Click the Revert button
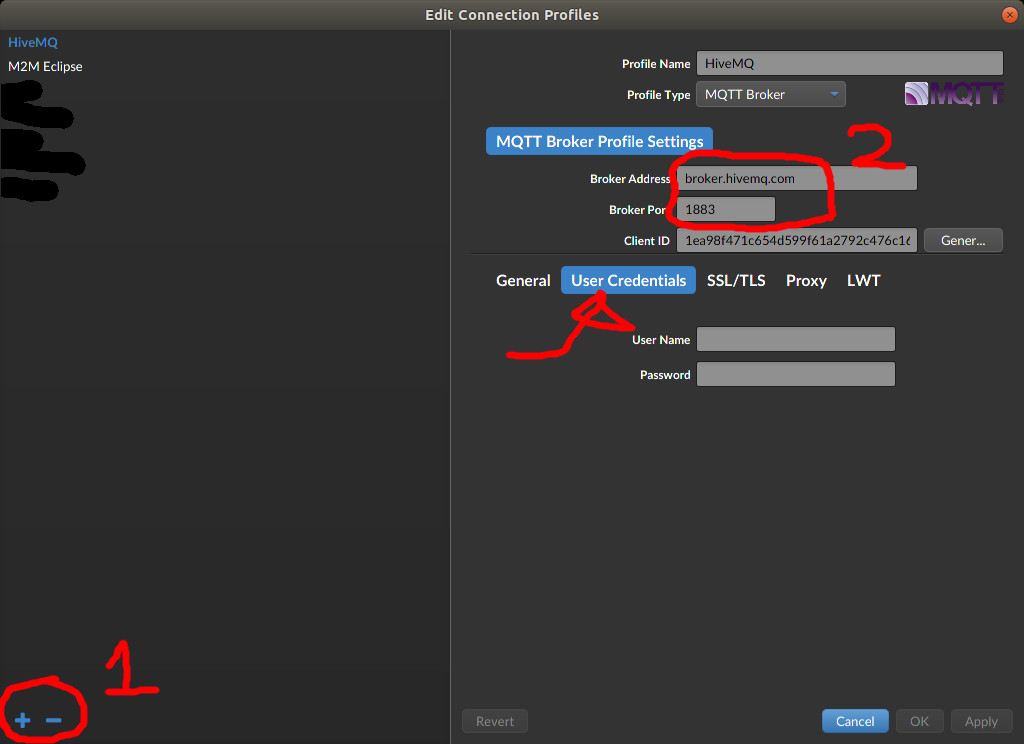This screenshot has height=744, width=1024. click(x=494, y=721)
